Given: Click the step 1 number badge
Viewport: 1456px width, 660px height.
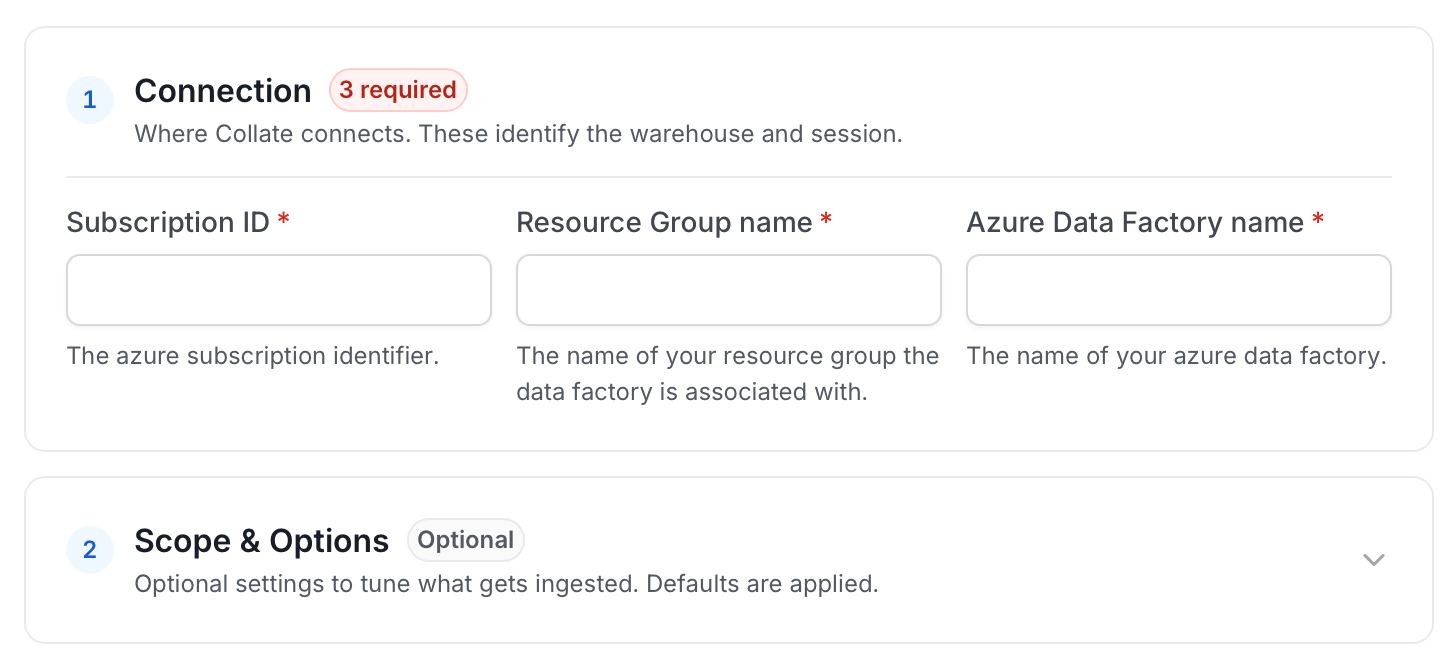Looking at the screenshot, I should coord(90,100).
